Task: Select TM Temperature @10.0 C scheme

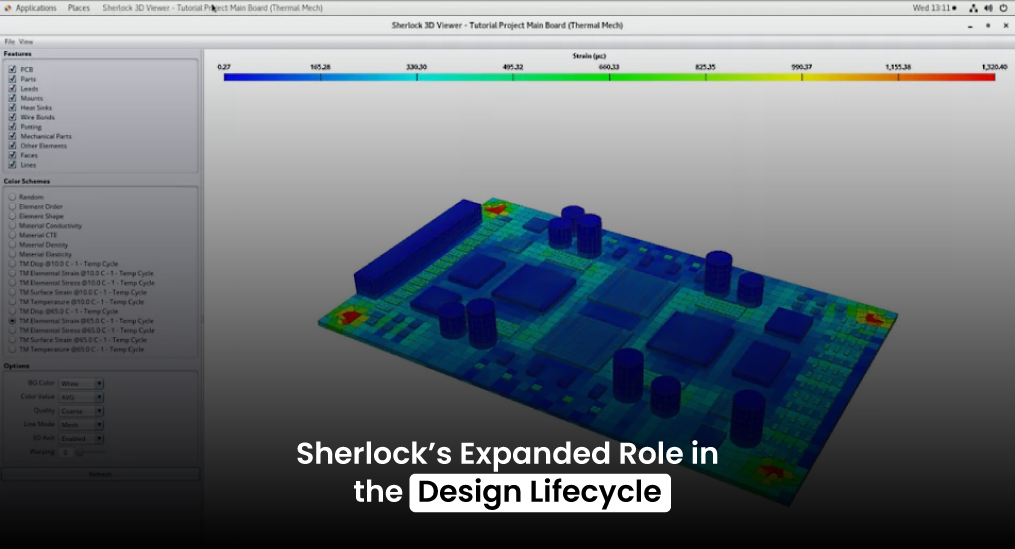Action: (x=12, y=302)
